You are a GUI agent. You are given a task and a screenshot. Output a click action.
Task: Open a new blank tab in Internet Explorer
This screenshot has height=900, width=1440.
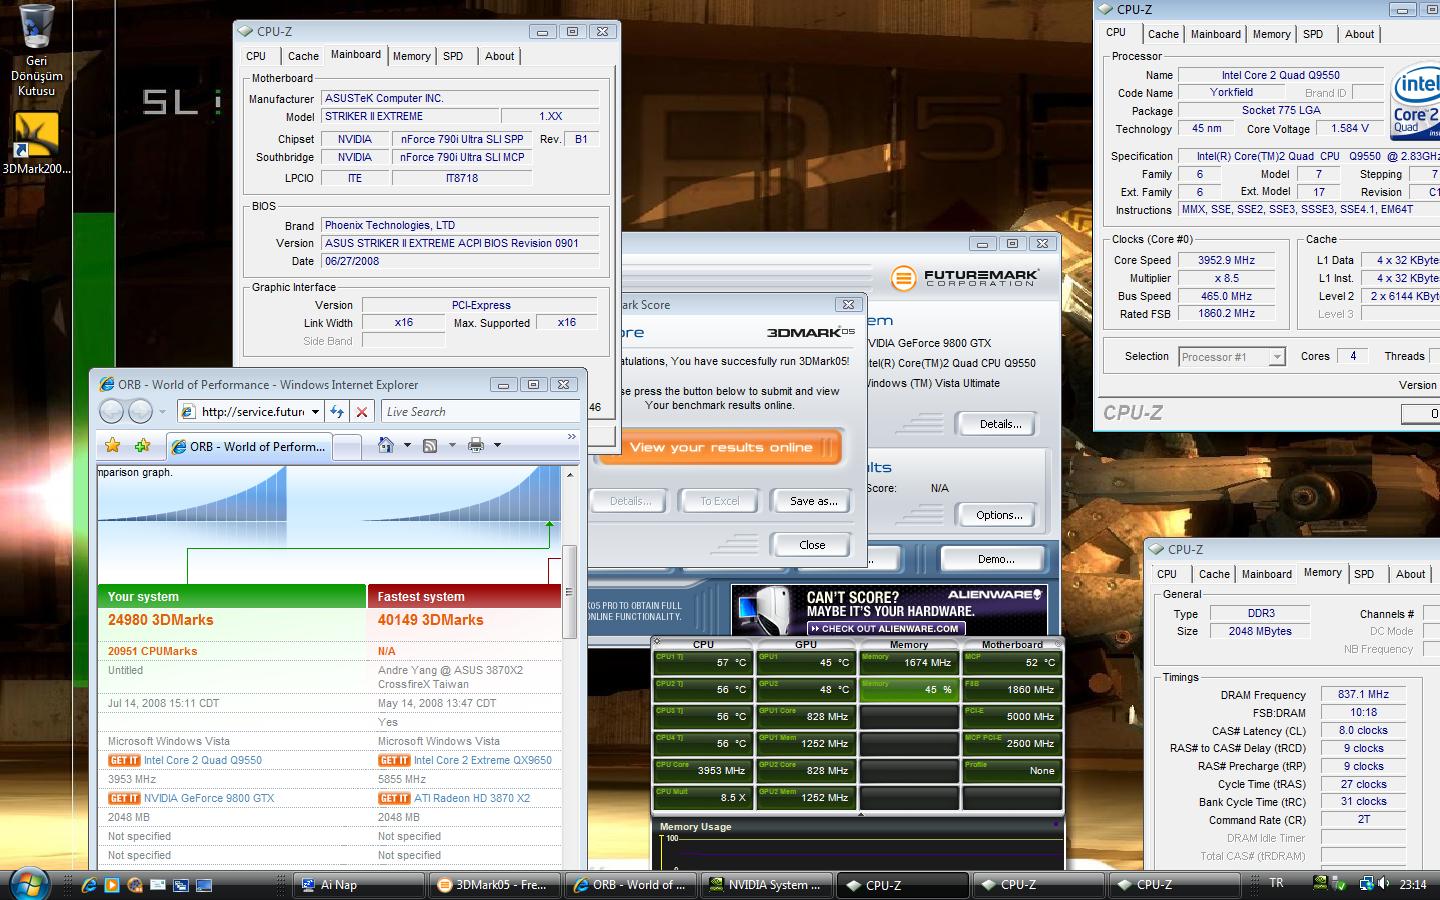(347, 447)
